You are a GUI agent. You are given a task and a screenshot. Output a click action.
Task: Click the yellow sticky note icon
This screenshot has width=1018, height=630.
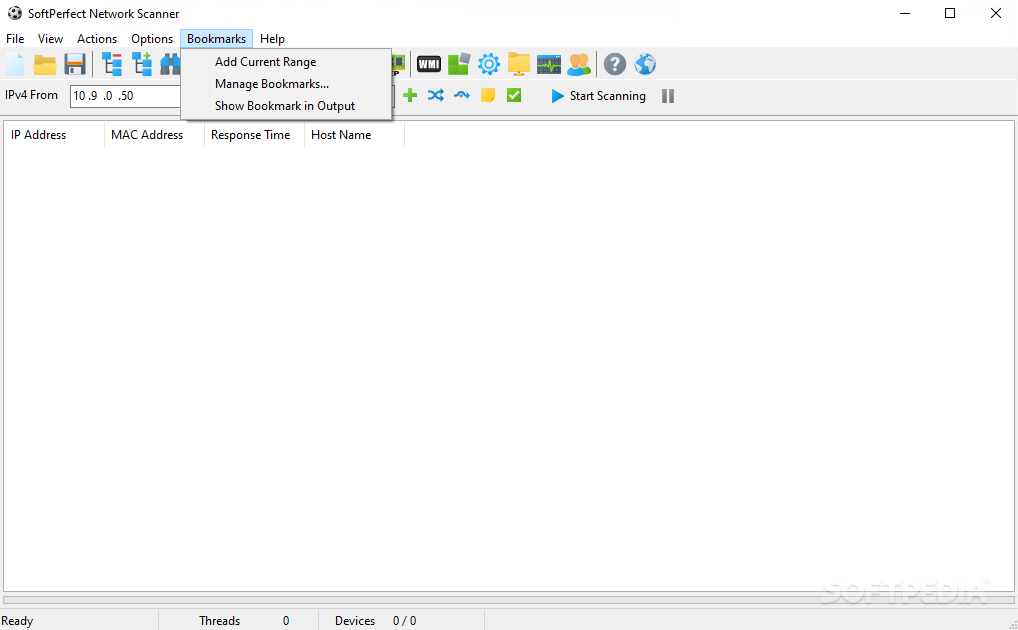coord(488,95)
